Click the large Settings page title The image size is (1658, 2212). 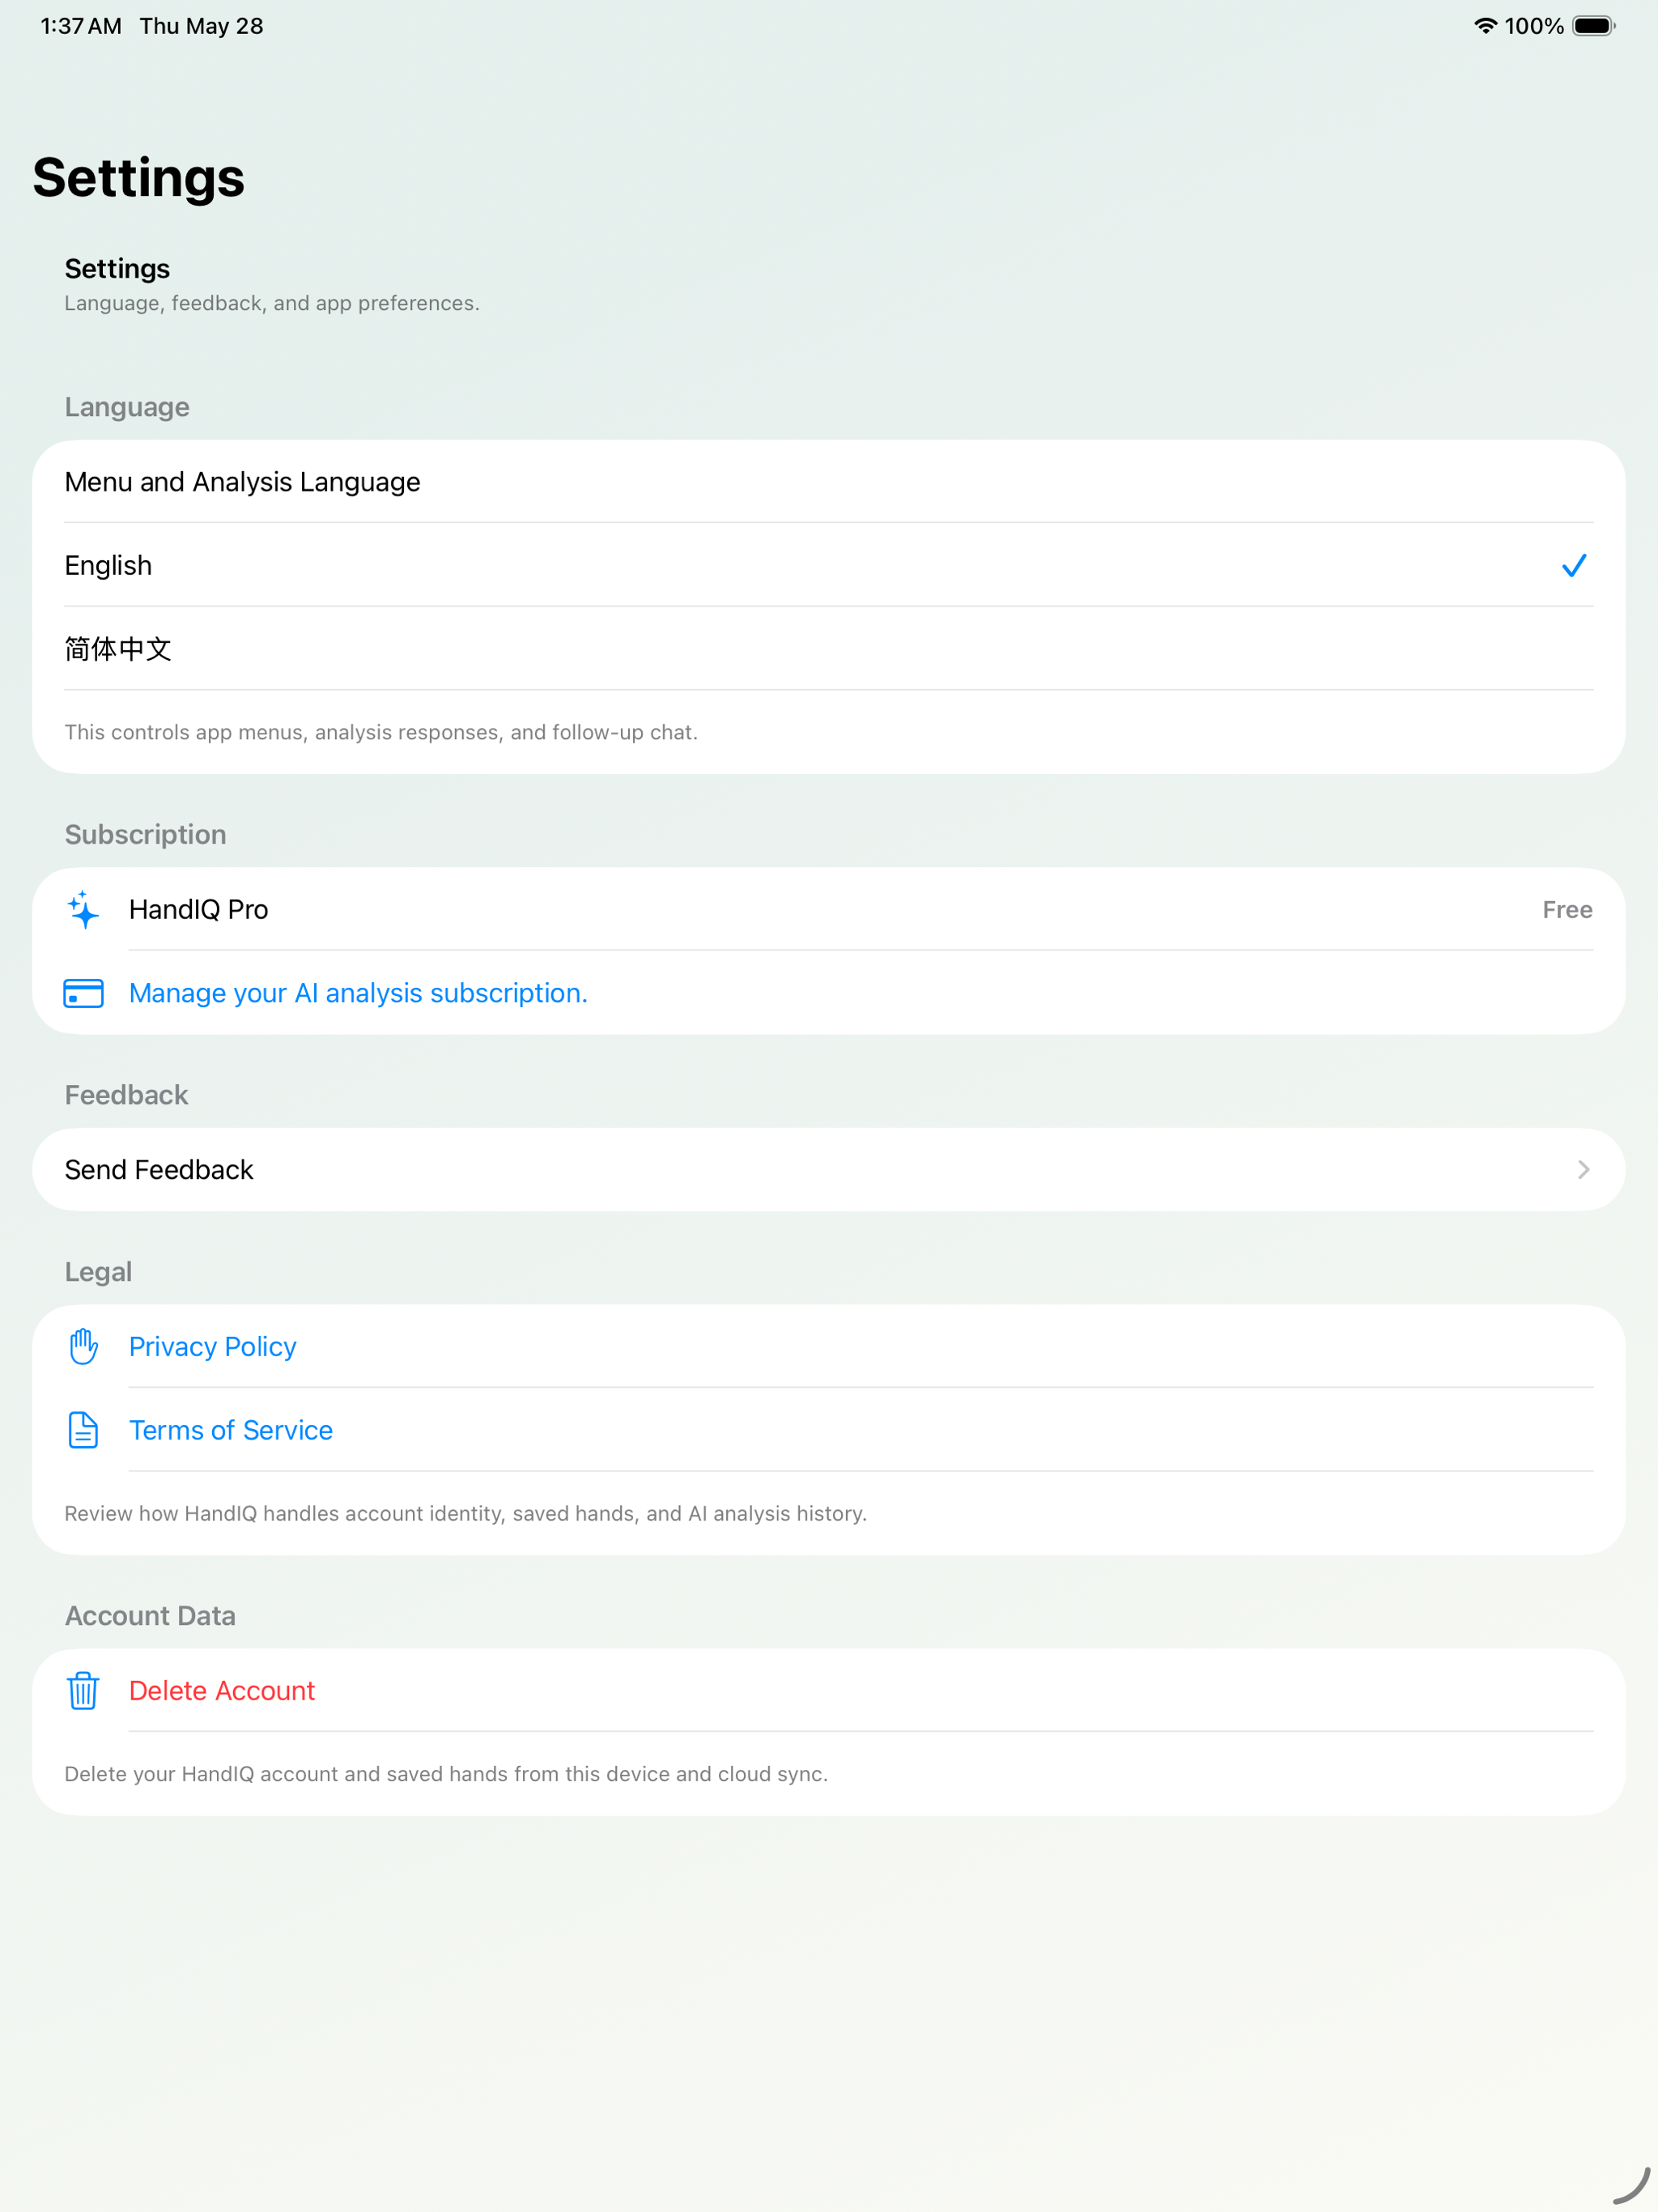(x=138, y=178)
